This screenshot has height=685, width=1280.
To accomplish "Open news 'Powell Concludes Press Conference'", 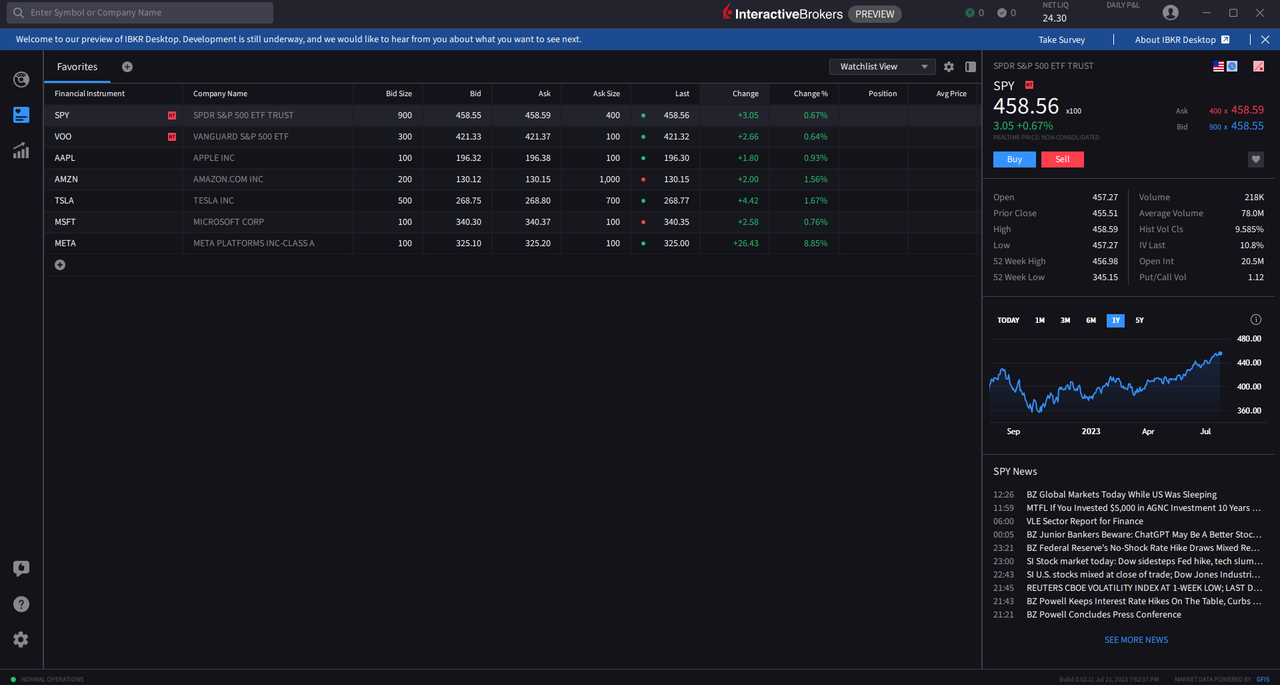I will tap(1104, 615).
